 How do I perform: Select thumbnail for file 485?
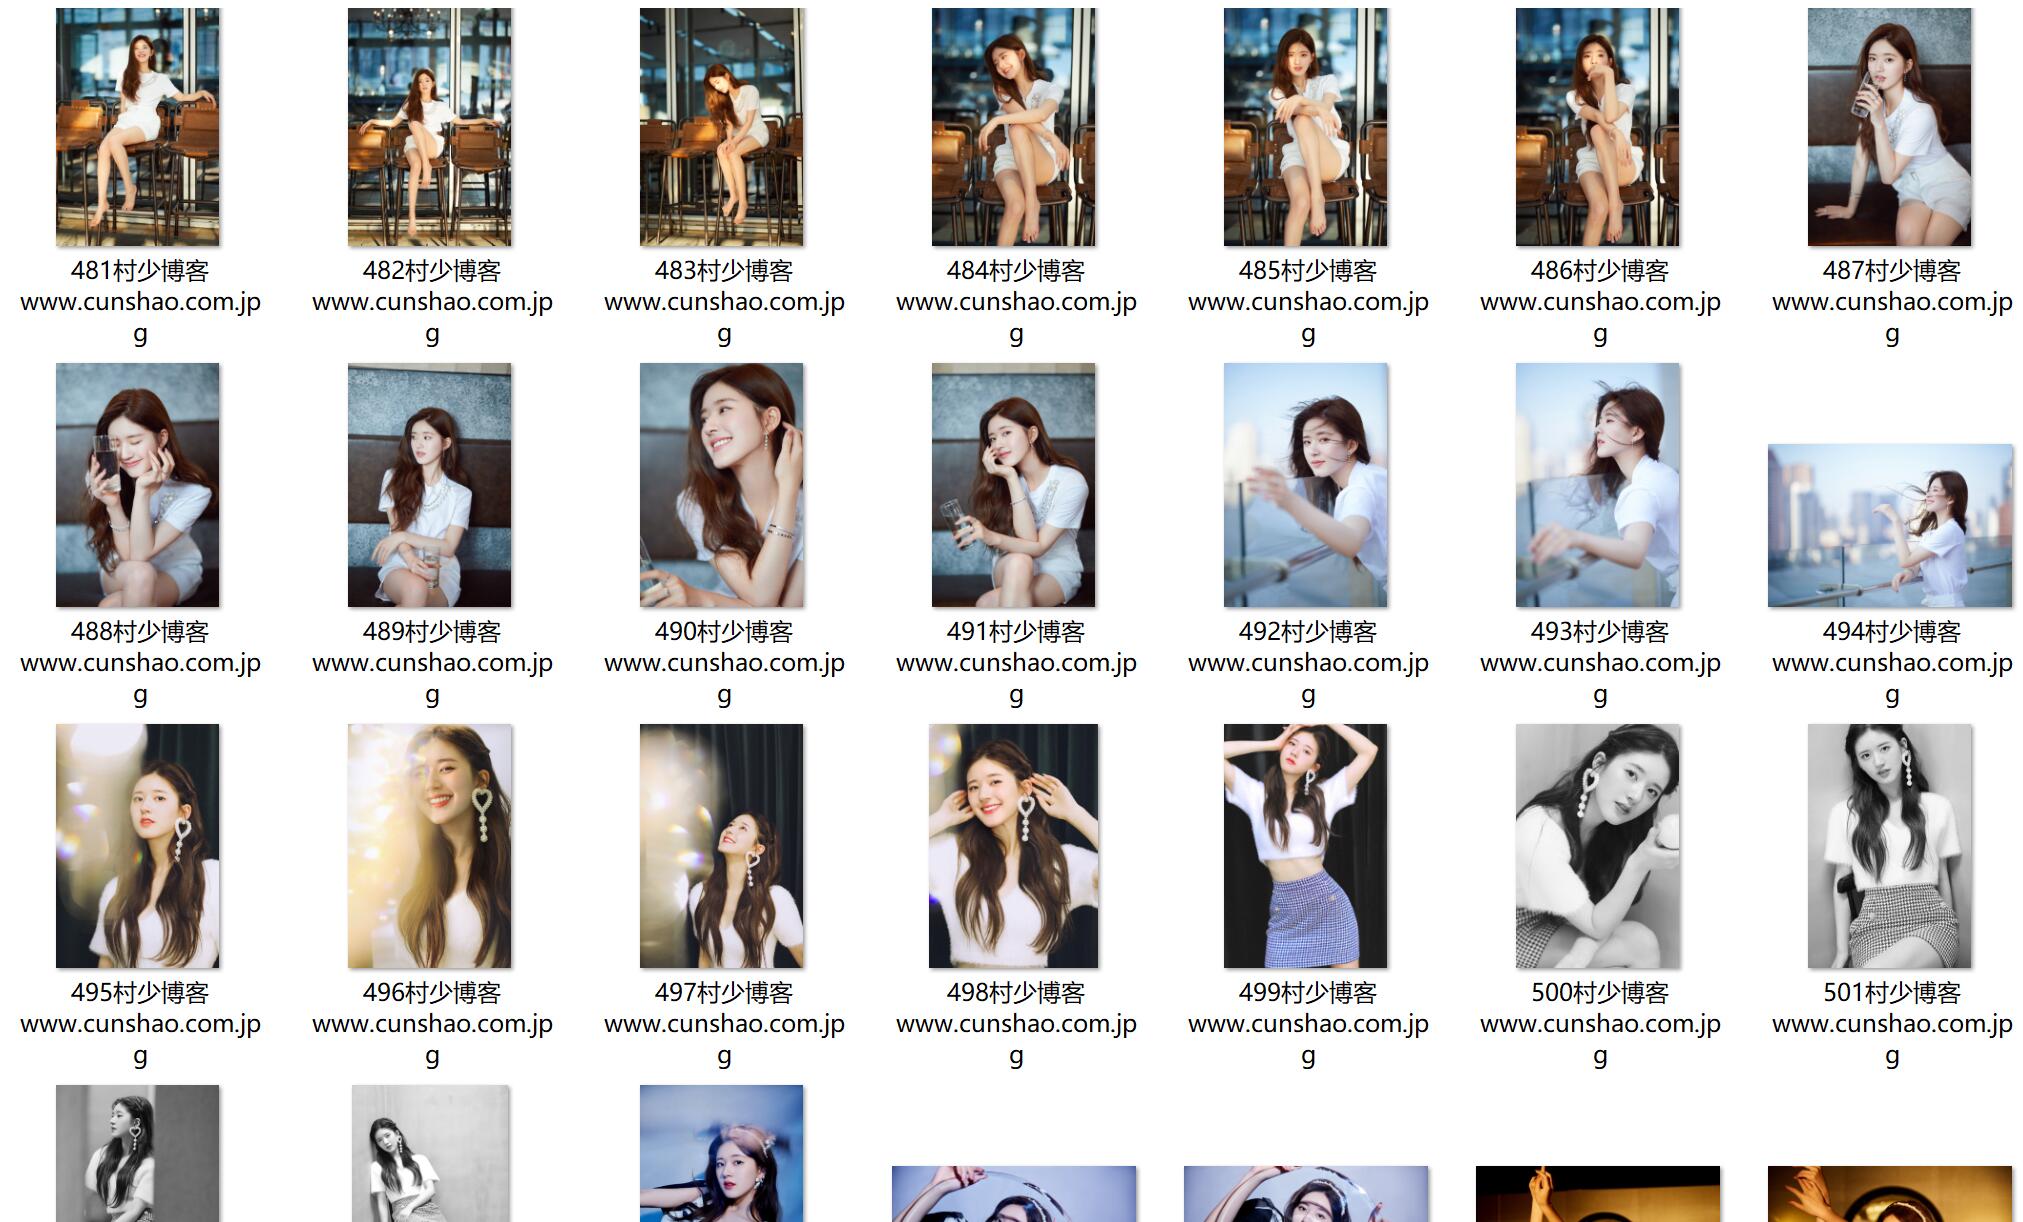coord(1306,127)
